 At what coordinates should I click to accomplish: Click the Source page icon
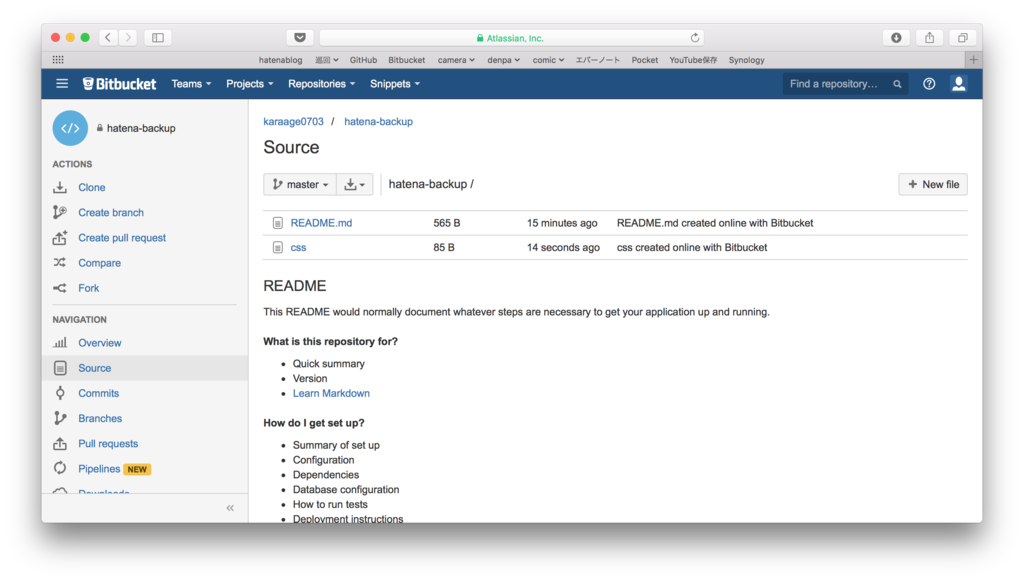60,368
